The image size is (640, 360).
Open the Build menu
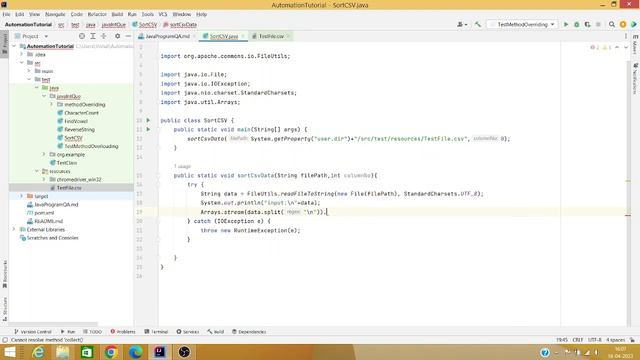click(x=117, y=14)
